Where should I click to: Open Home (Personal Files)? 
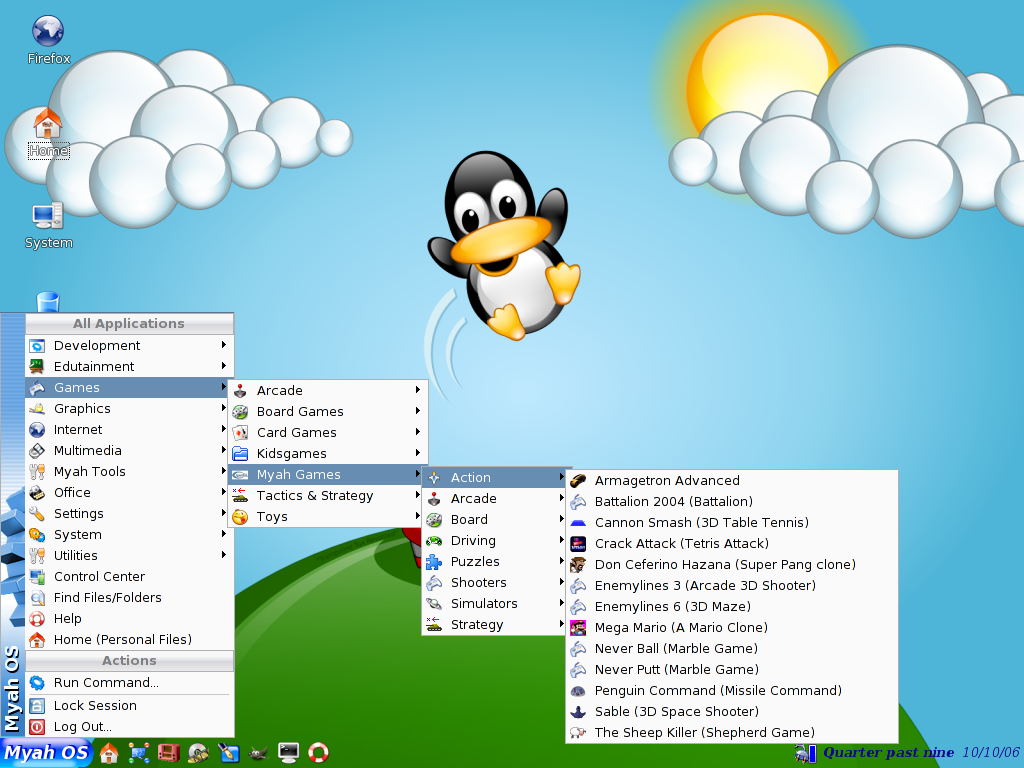pyautogui.click(x=129, y=639)
